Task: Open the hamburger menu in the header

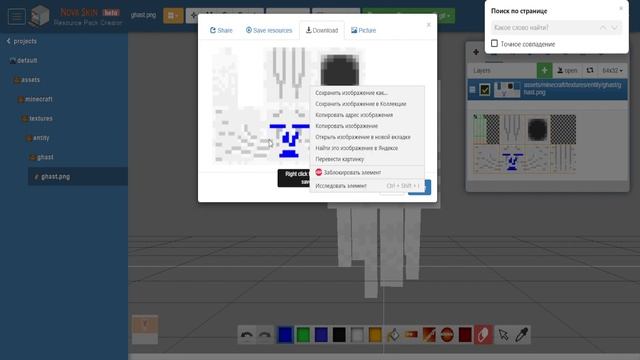Action: [x=17, y=17]
